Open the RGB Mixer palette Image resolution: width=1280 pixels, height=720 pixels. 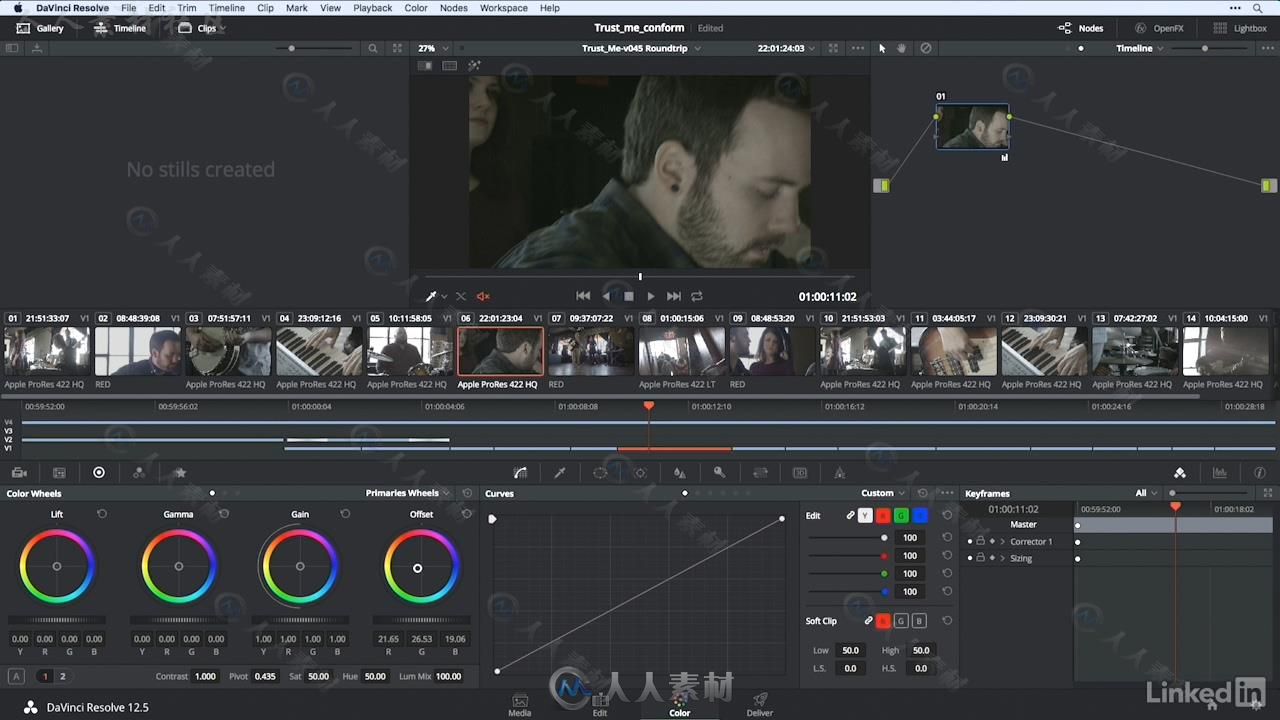coord(139,473)
